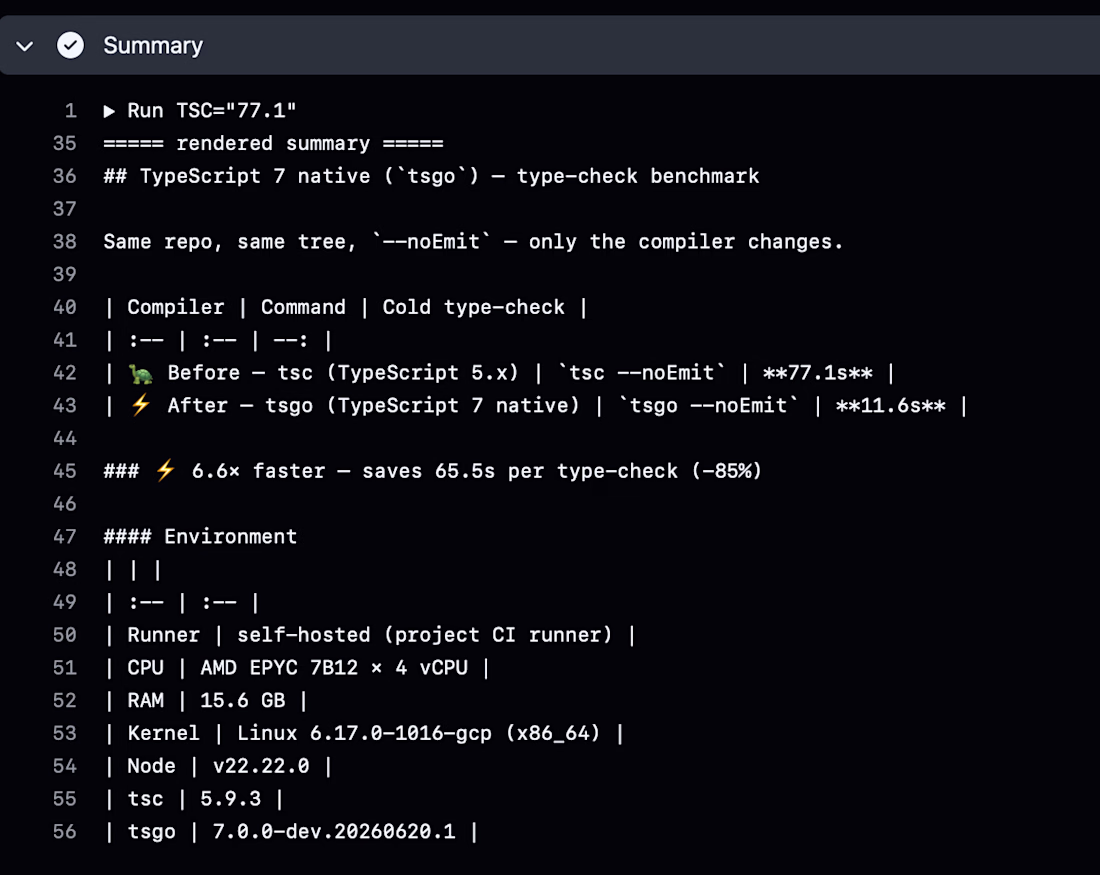Click the Runner self-hosted row

pyautogui.click(x=369, y=635)
